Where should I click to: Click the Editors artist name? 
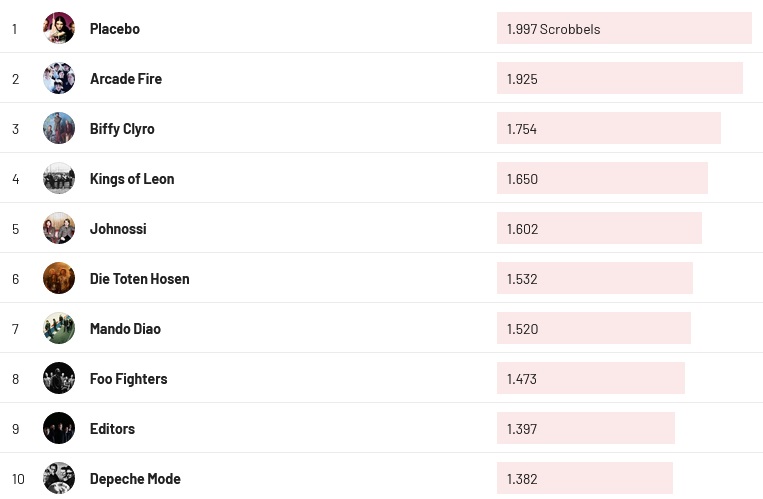click(x=112, y=429)
